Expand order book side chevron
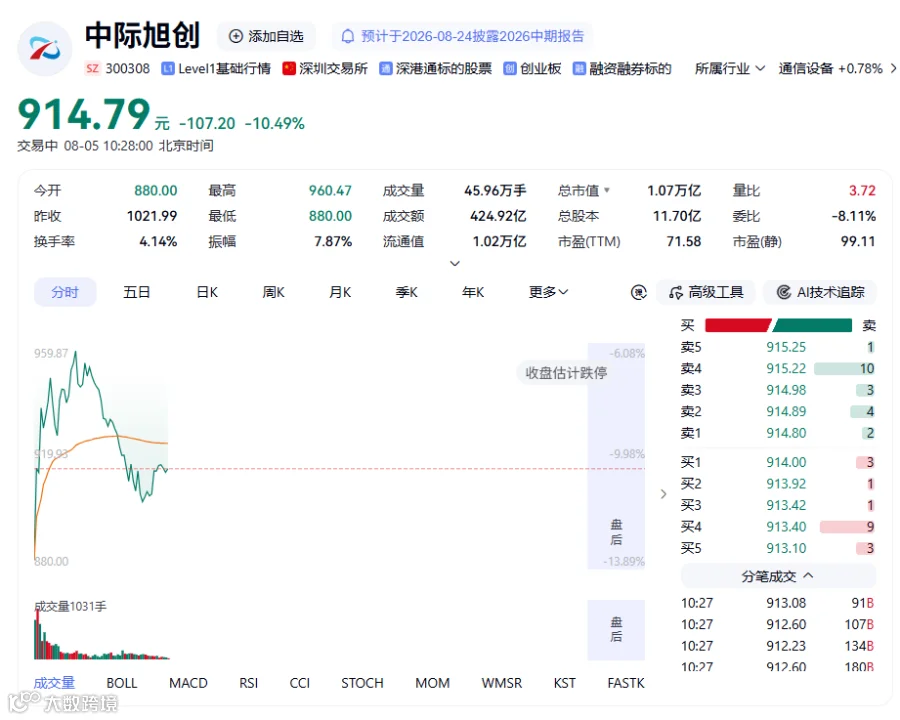 click(664, 494)
